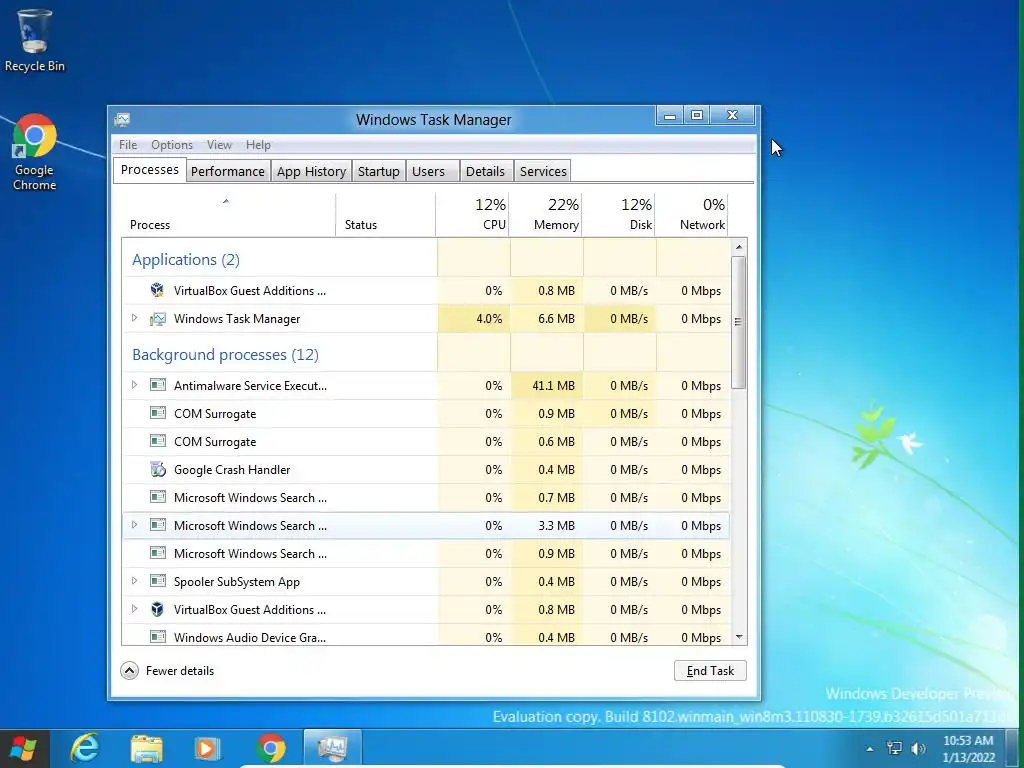Open the Options menu
1024x768 pixels.
172,145
